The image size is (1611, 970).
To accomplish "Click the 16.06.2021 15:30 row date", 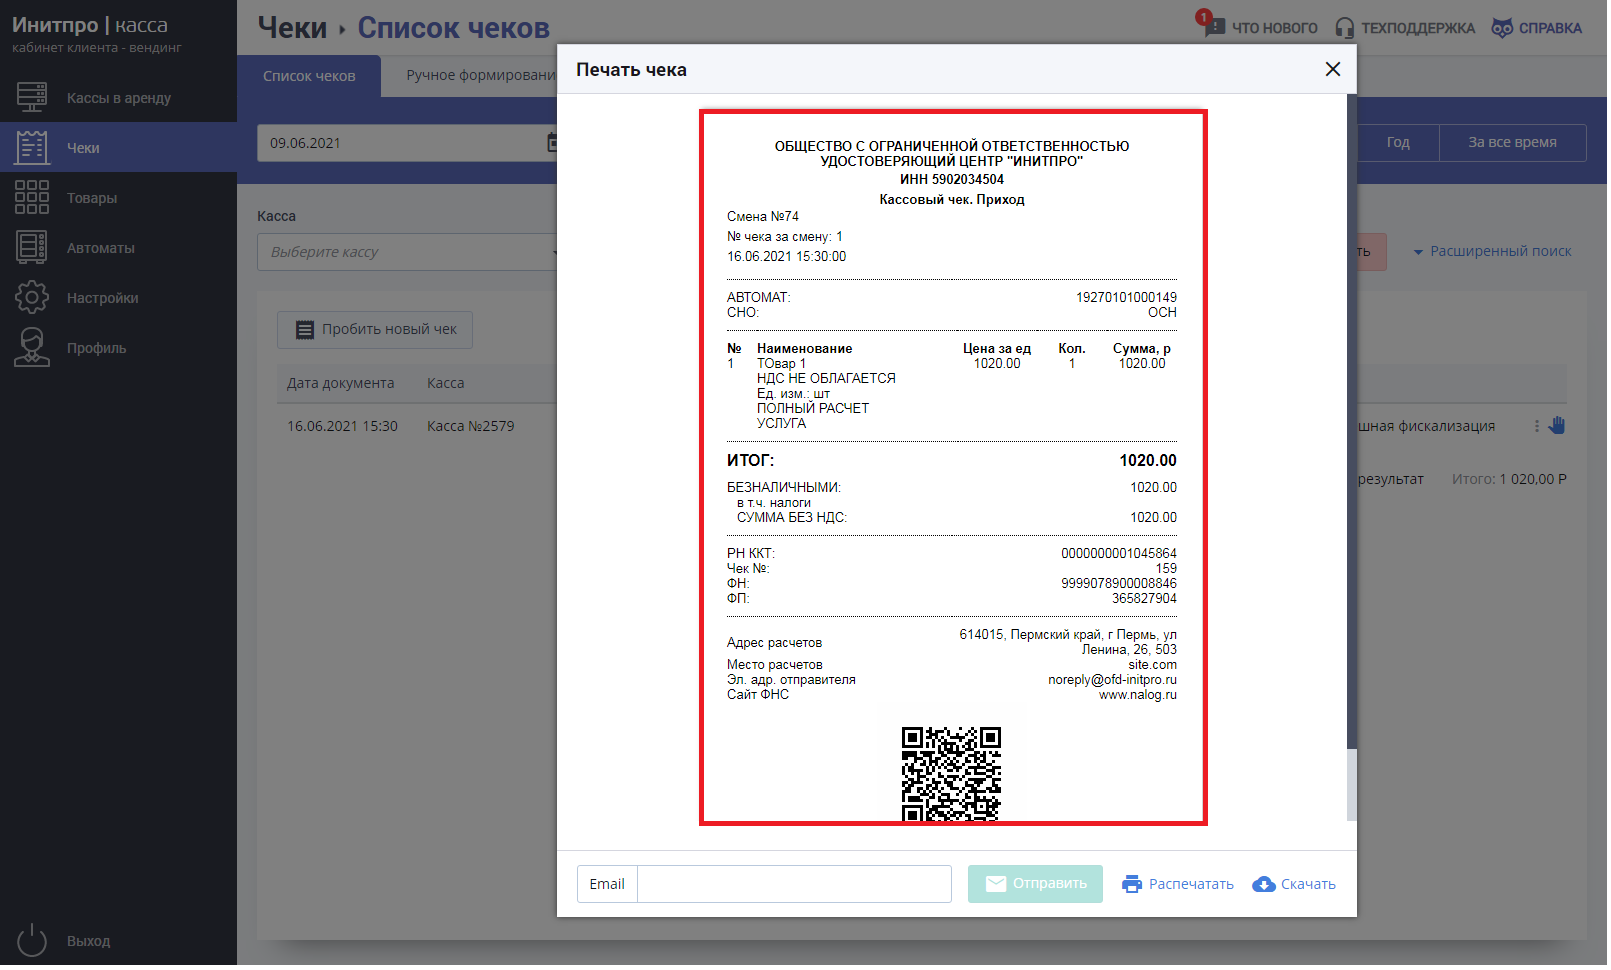I will 342,426.
